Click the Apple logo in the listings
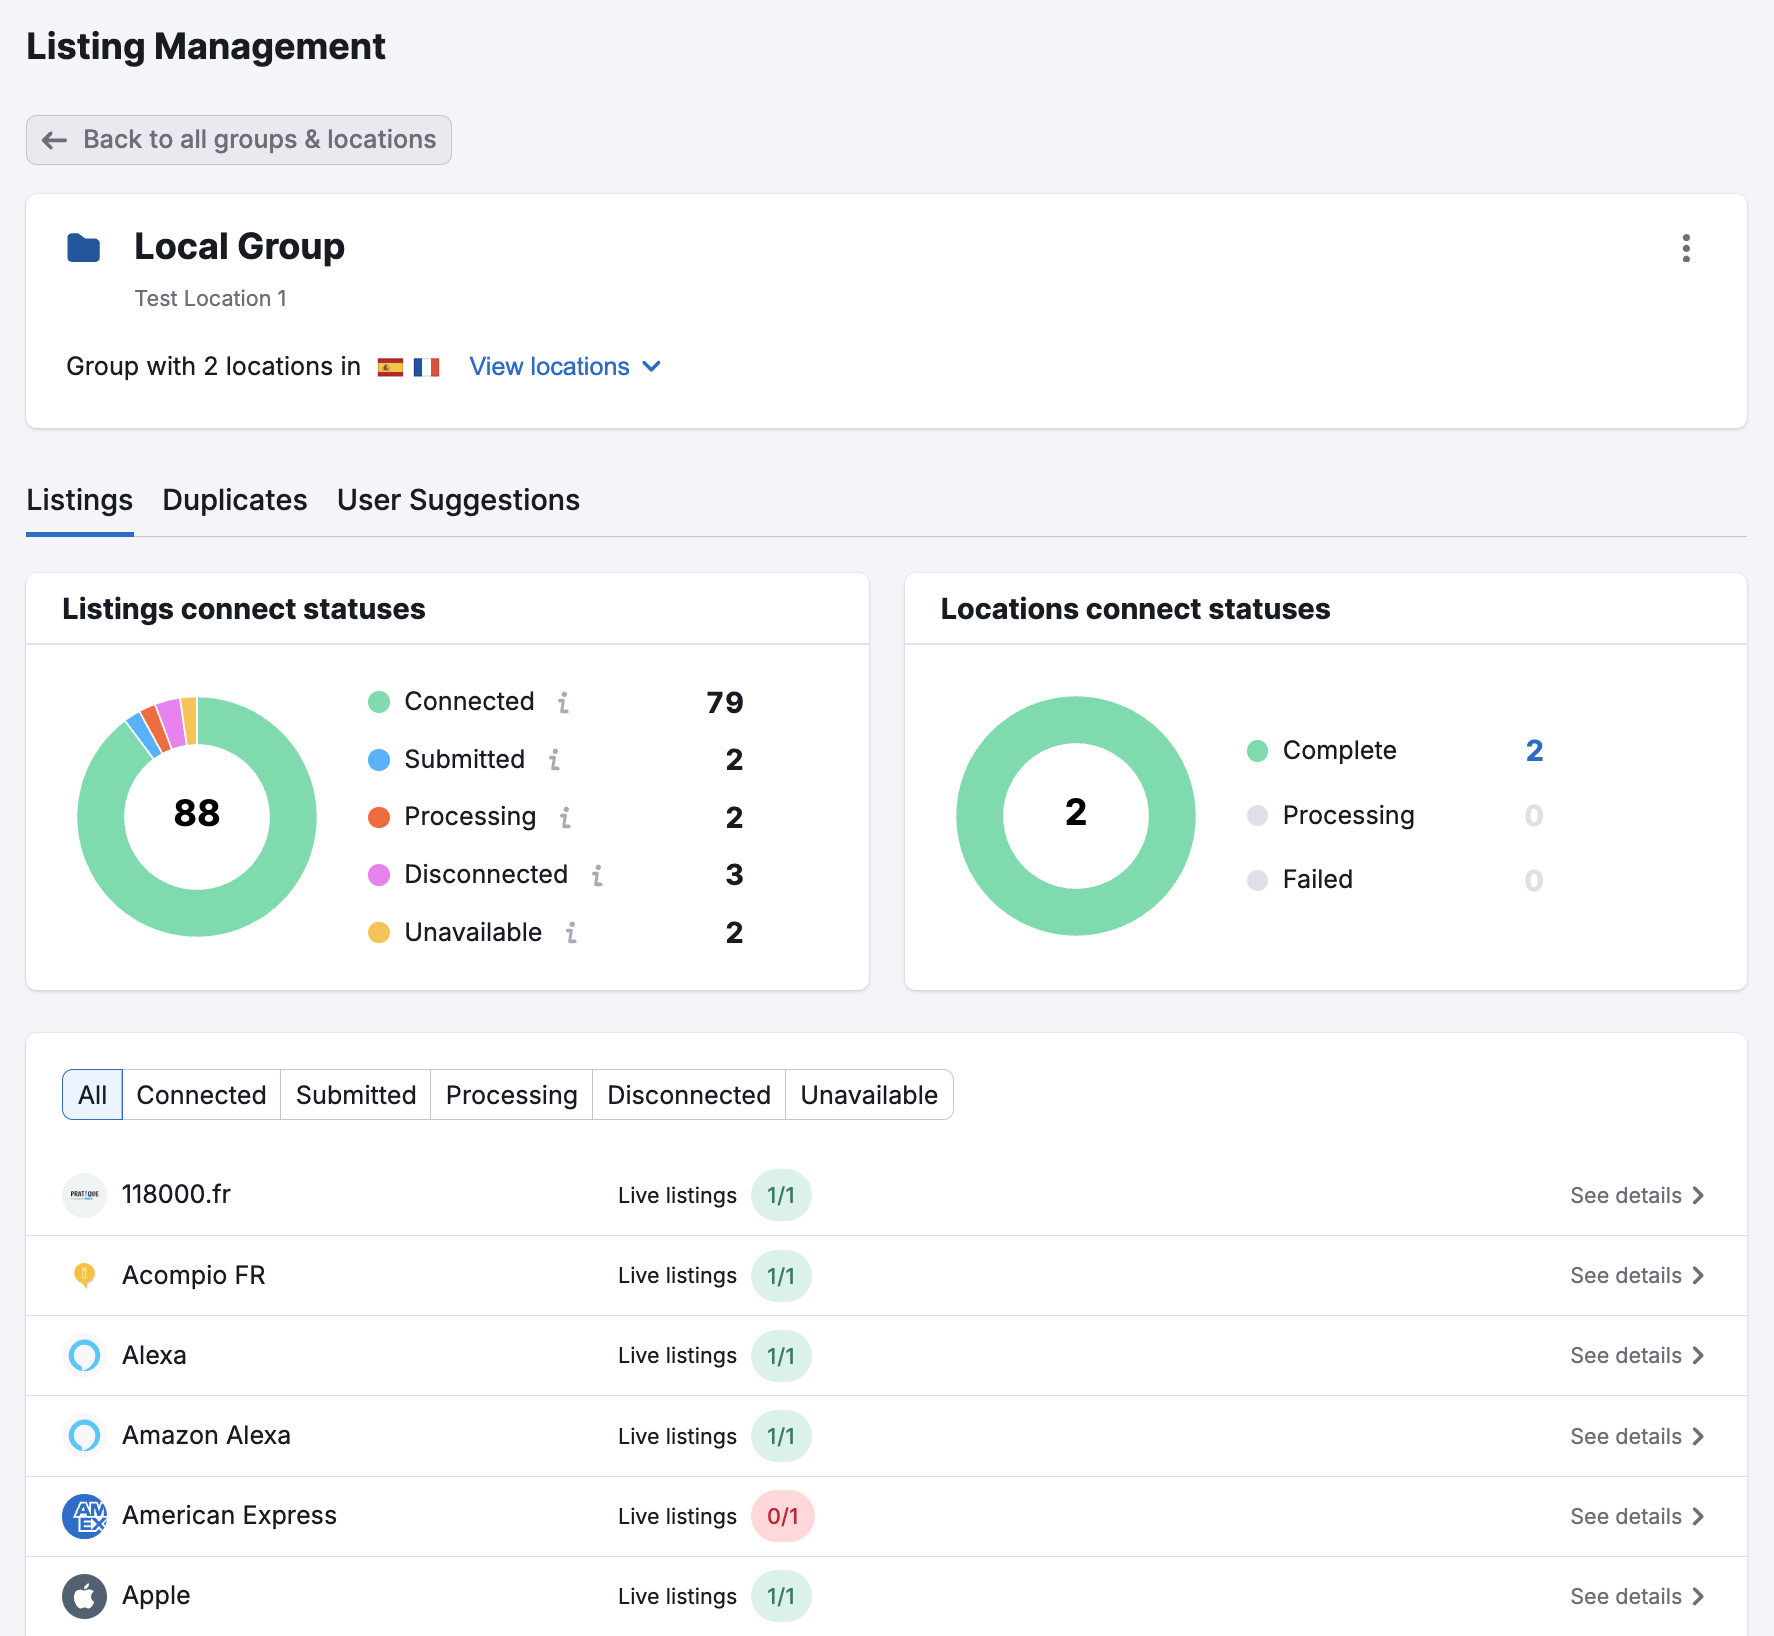Viewport: 1774px width, 1636px height. 85,1596
